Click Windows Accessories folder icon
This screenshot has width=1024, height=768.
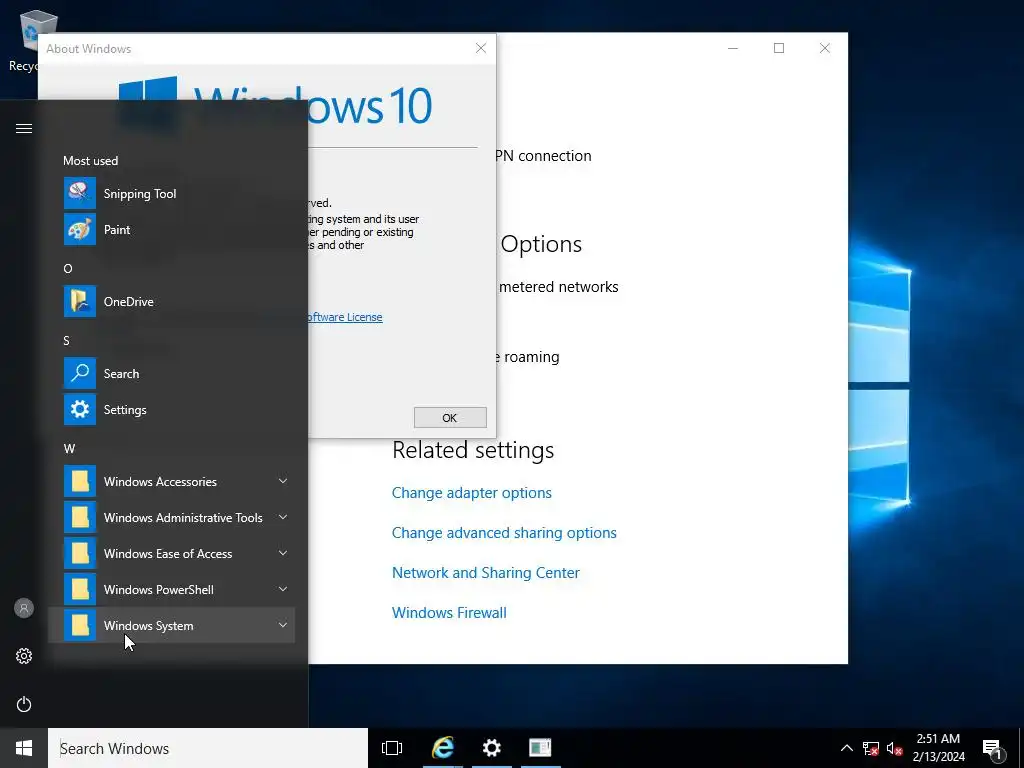[x=80, y=481]
